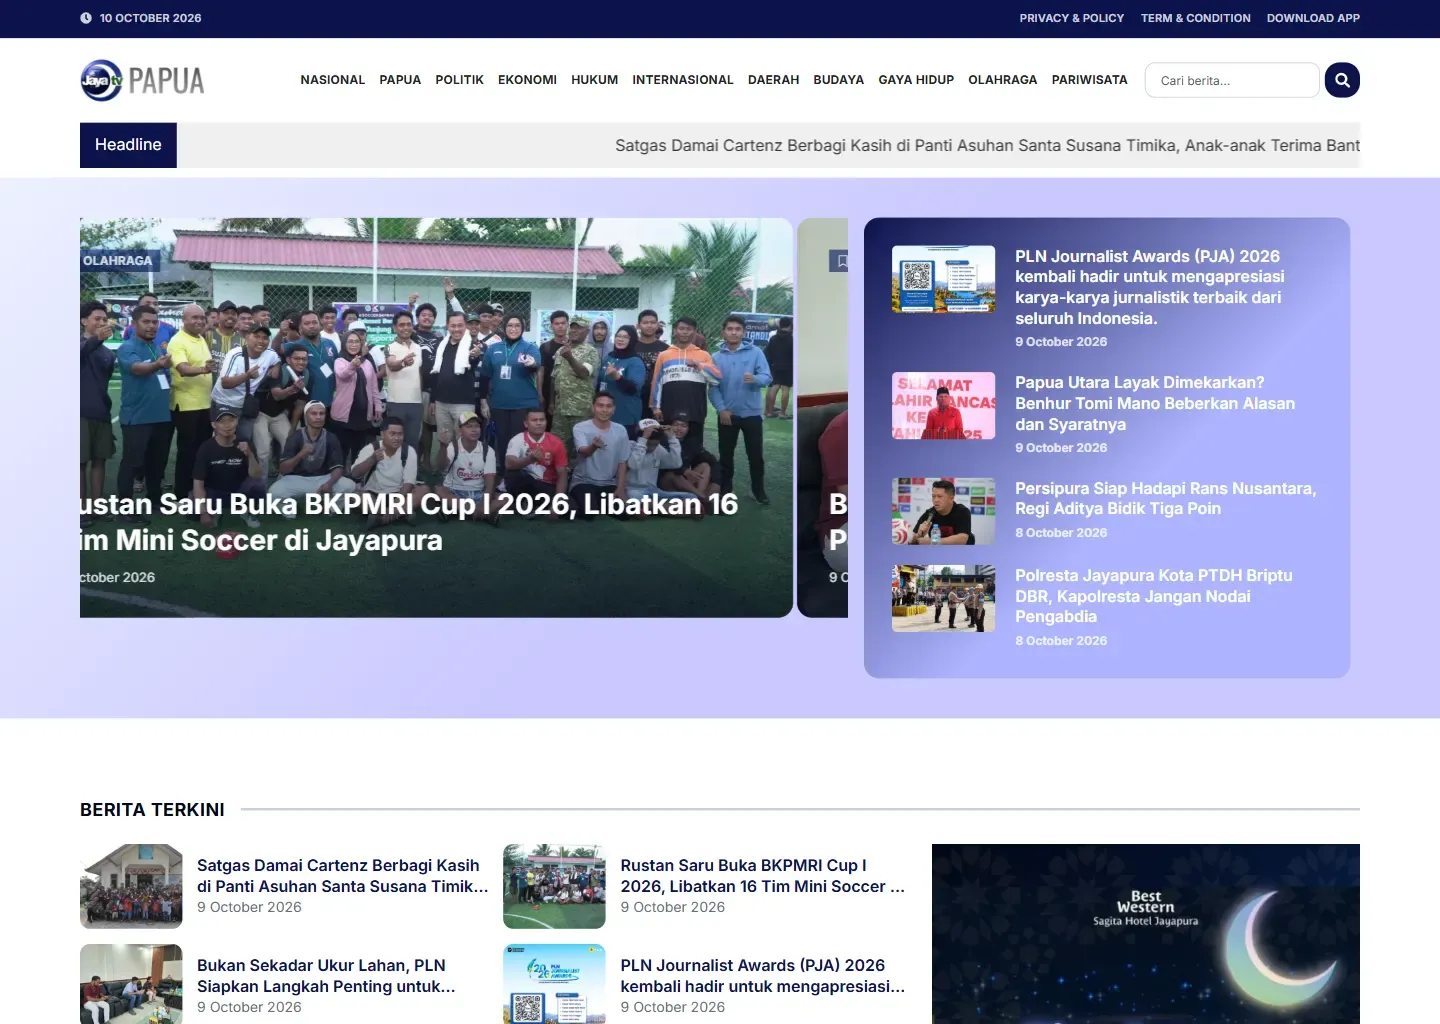Focus the 'Cari berita...' search field
The height and width of the screenshot is (1024, 1440).
[1232, 80]
